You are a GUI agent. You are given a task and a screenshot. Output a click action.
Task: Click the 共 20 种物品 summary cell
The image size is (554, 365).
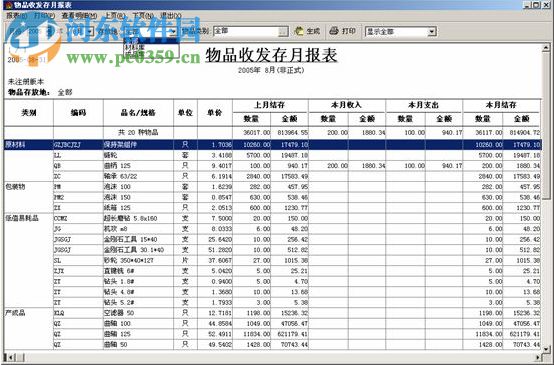pyautogui.click(x=138, y=133)
